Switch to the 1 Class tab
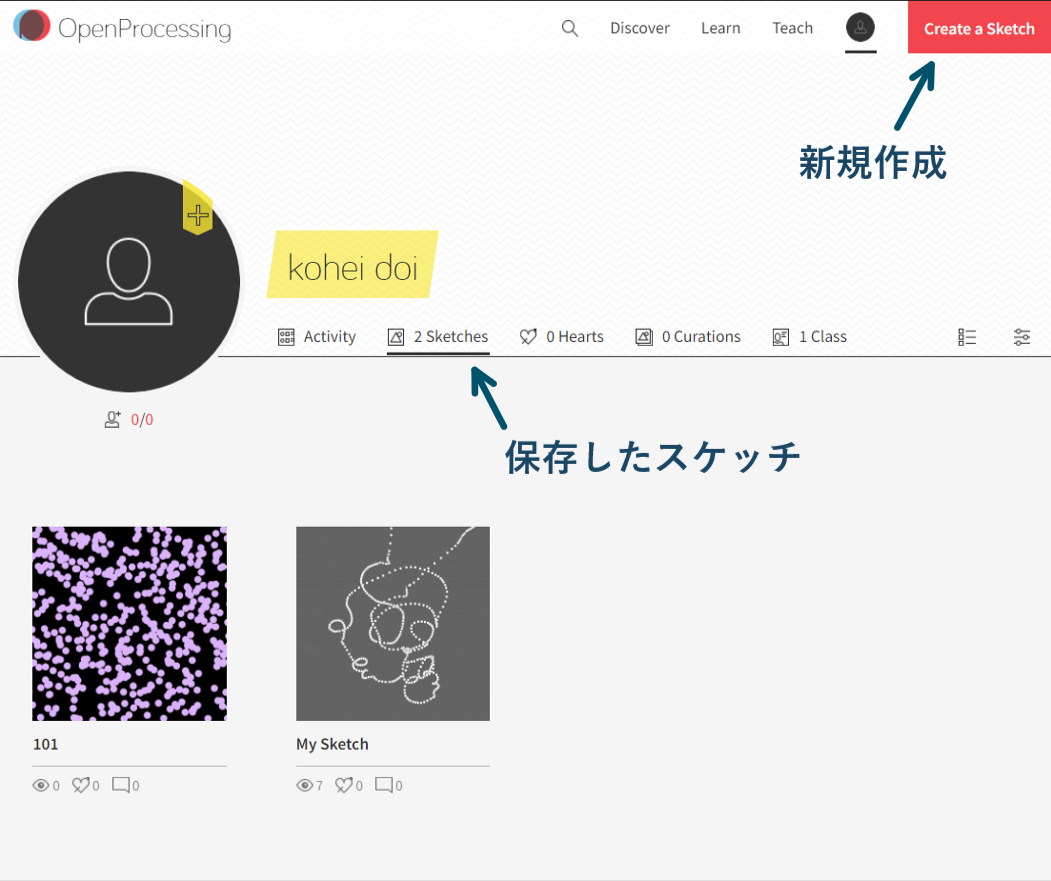Image resolution: width=1051 pixels, height=881 pixels. 810,337
